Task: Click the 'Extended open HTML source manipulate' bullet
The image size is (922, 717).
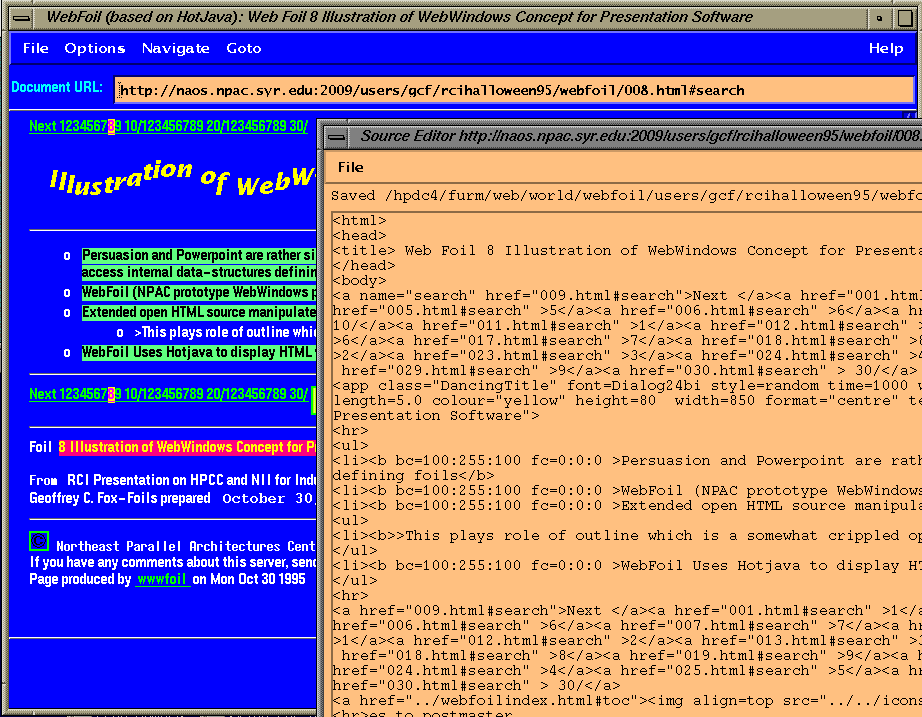Action: click(199, 312)
